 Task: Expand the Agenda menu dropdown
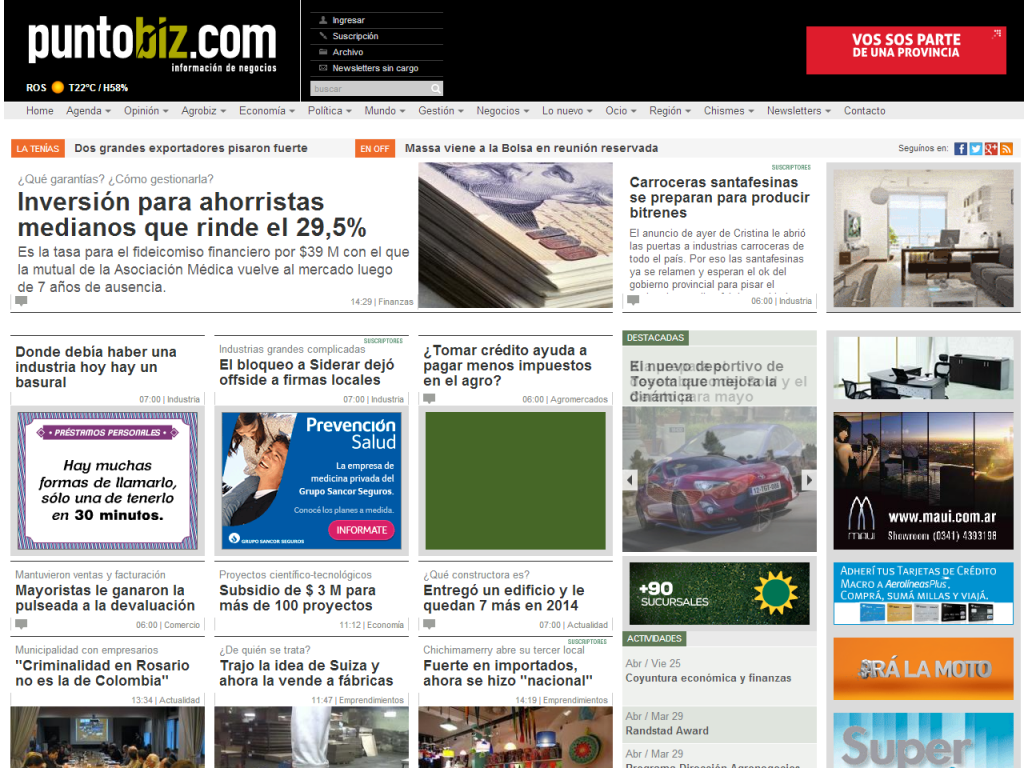88,111
